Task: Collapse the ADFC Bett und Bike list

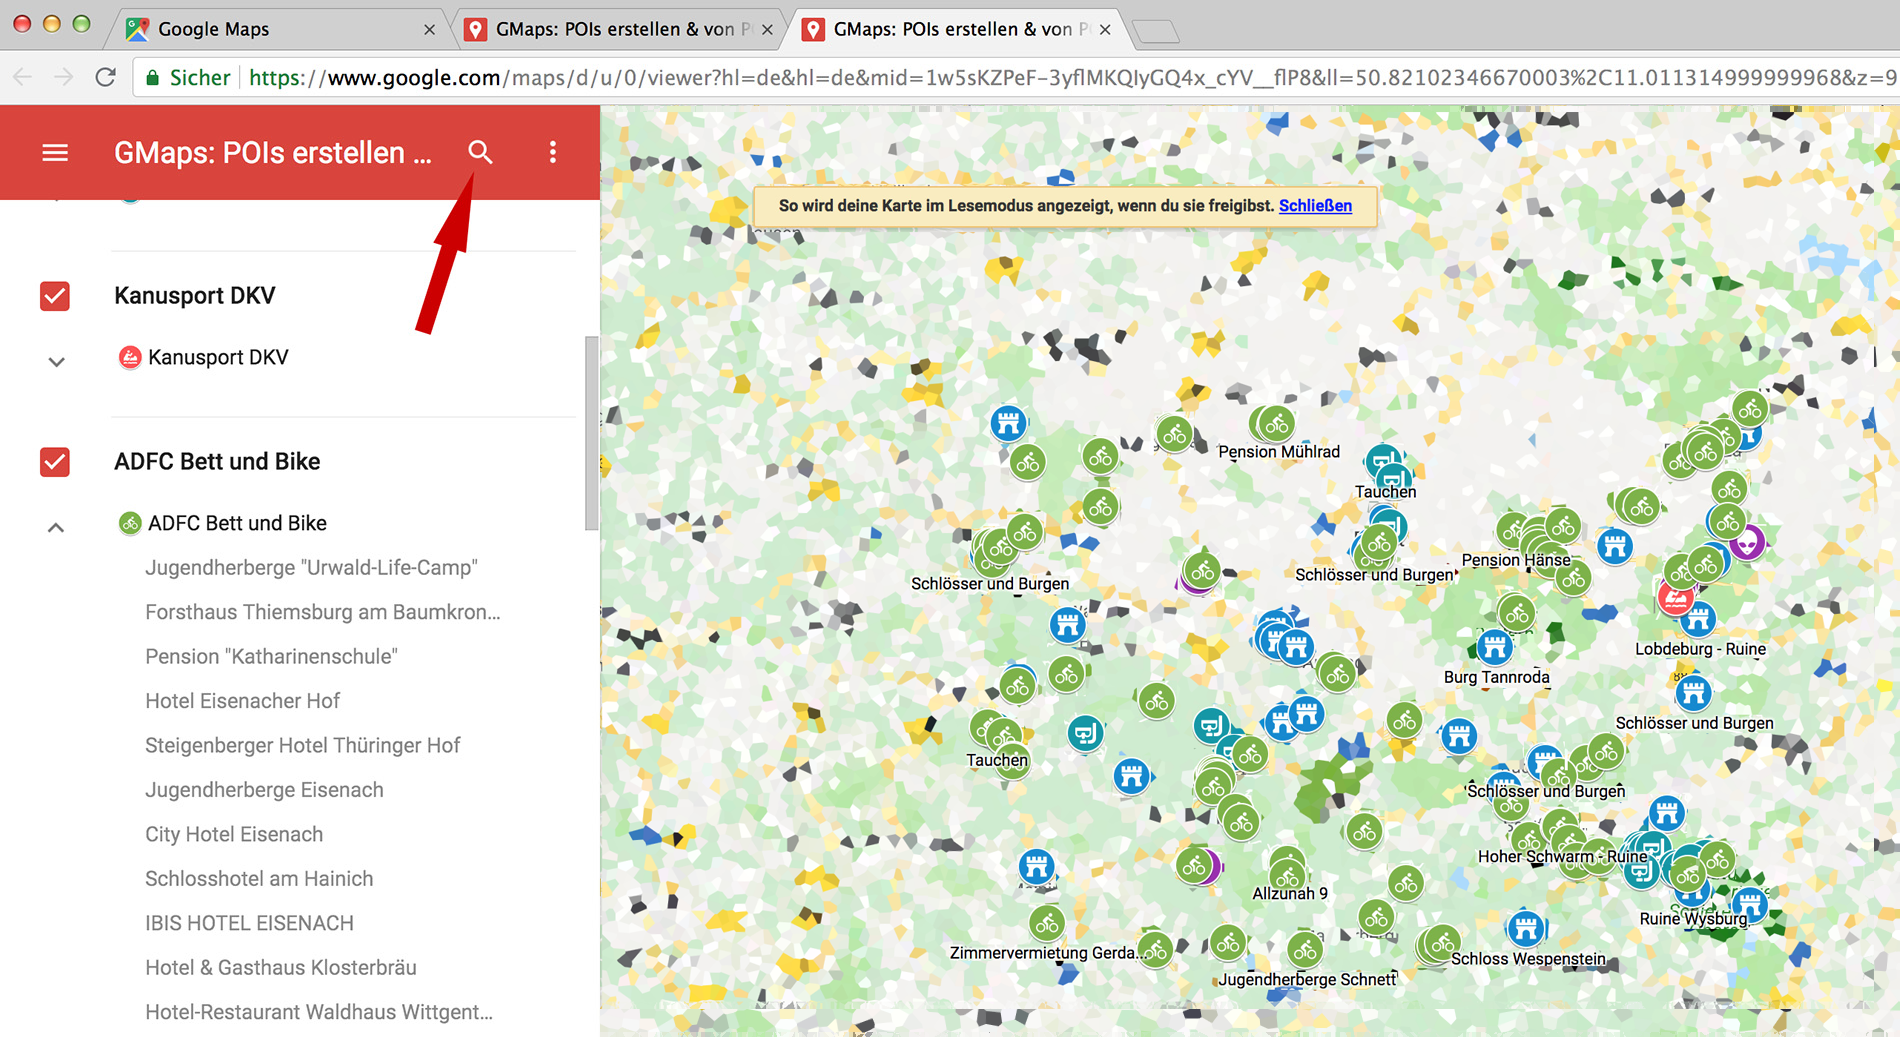Action: click(56, 527)
